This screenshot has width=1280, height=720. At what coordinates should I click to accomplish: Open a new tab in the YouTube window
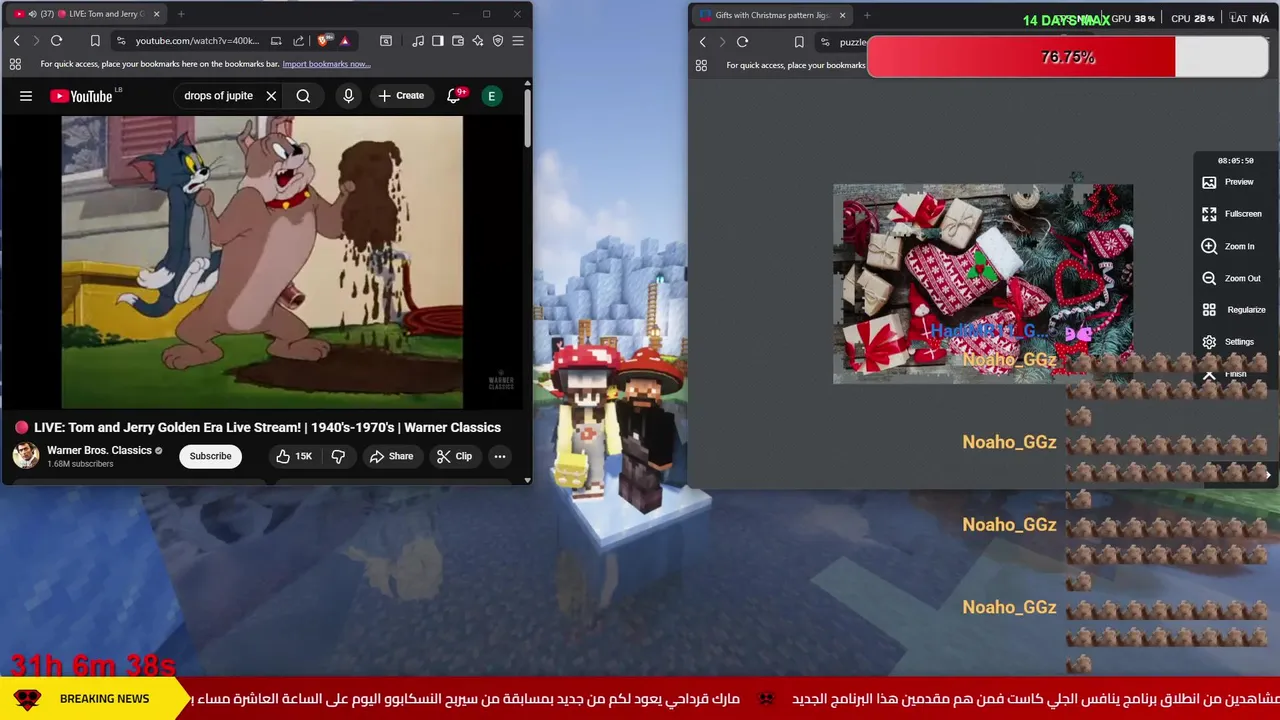click(181, 14)
